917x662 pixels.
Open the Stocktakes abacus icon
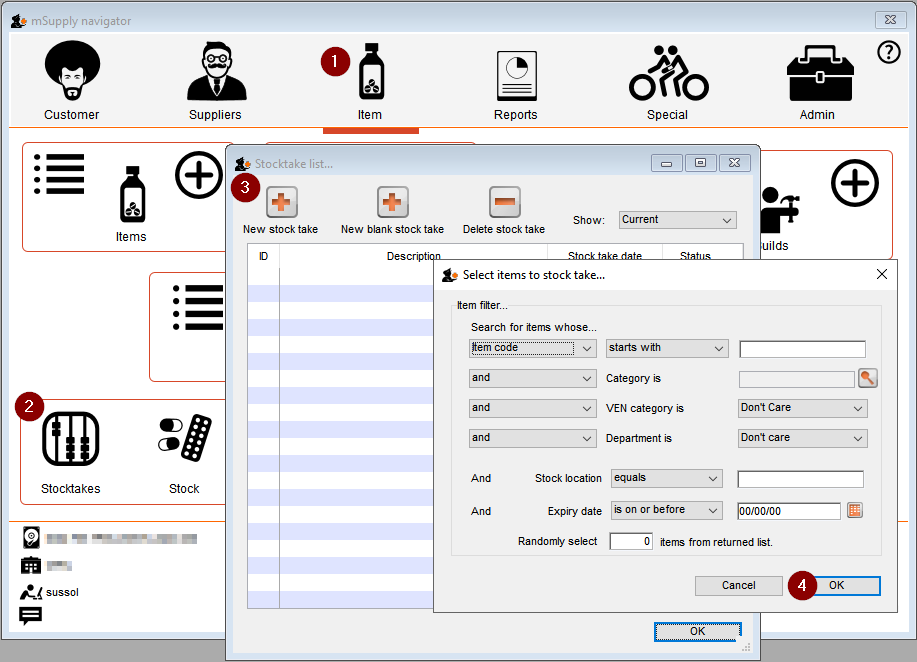pyautogui.click(x=70, y=440)
